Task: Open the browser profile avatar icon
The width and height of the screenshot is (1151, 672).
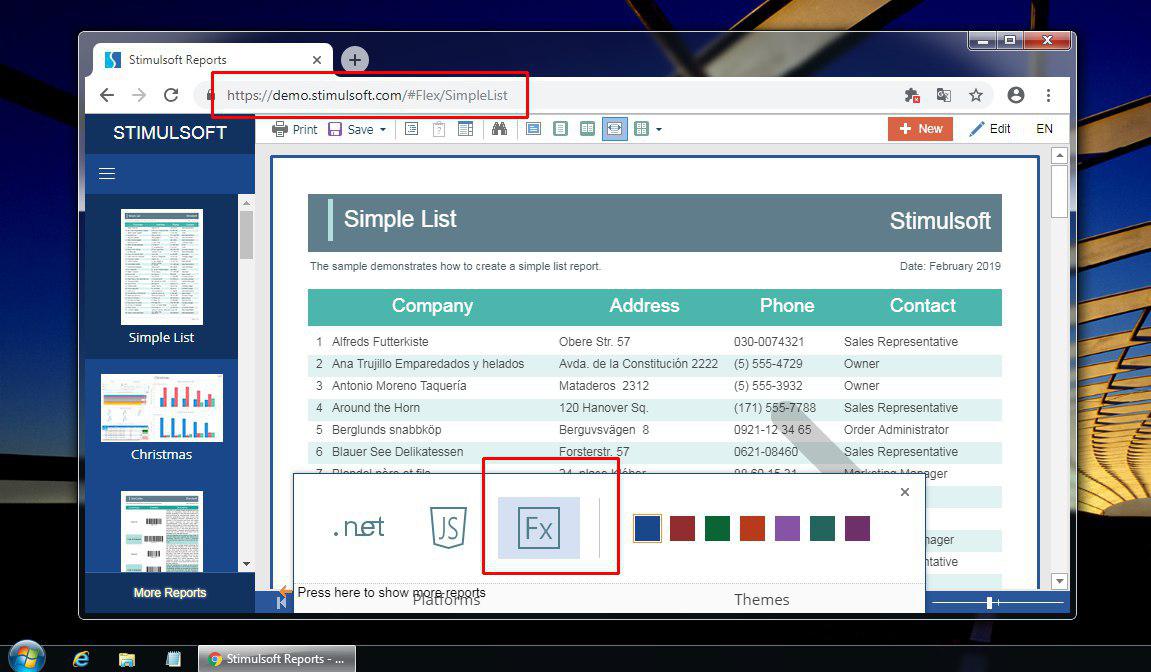Action: tap(1016, 95)
